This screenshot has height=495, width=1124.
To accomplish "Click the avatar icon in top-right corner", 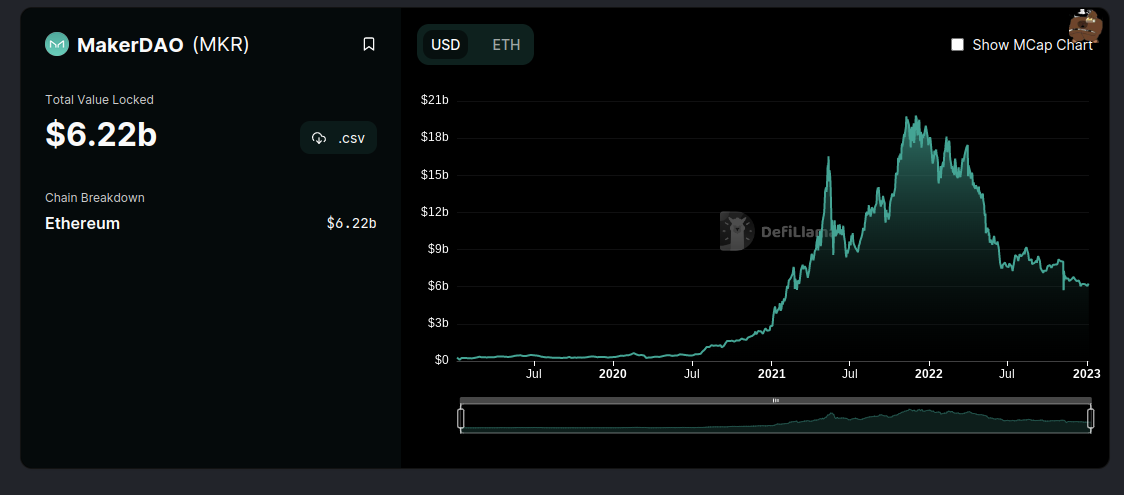I will click(x=1085, y=27).
